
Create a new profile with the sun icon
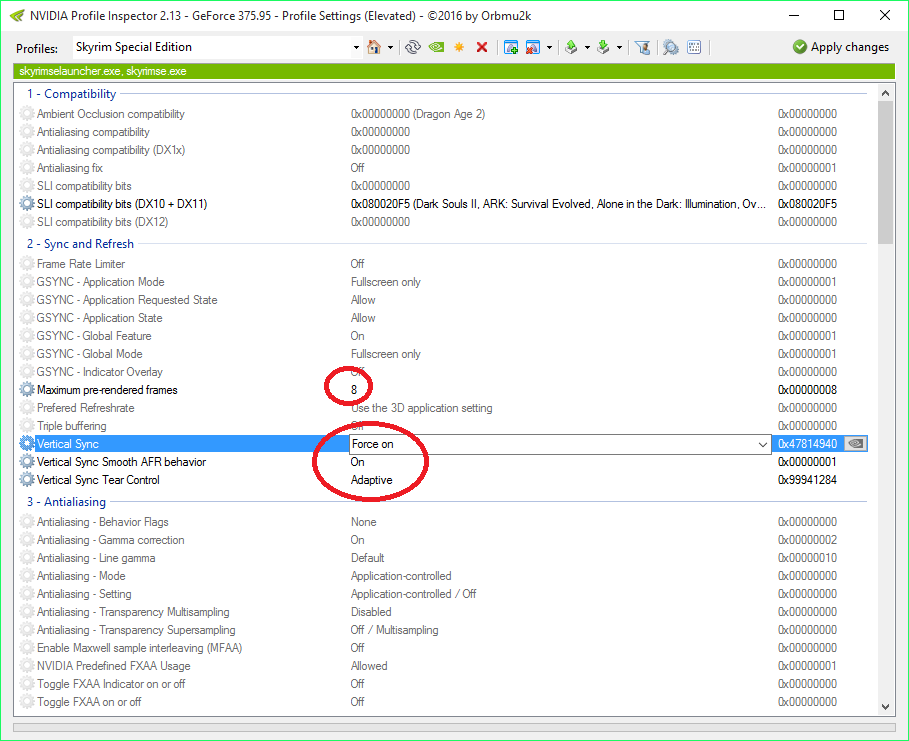tap(459, 47)
